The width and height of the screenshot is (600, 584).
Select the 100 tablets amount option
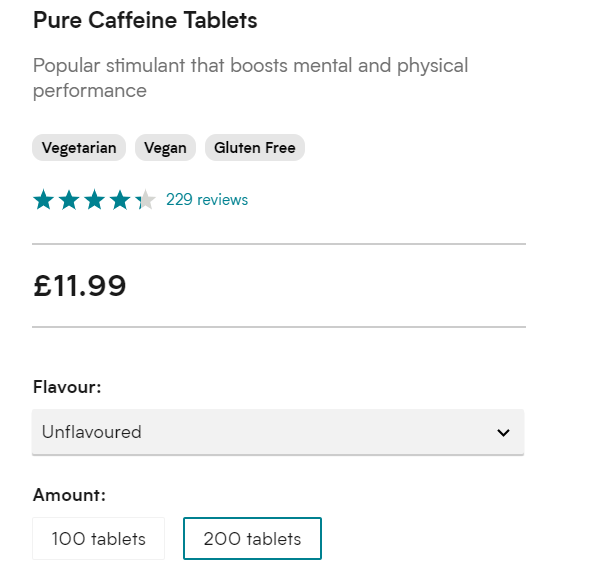click(x=98, y=539)
